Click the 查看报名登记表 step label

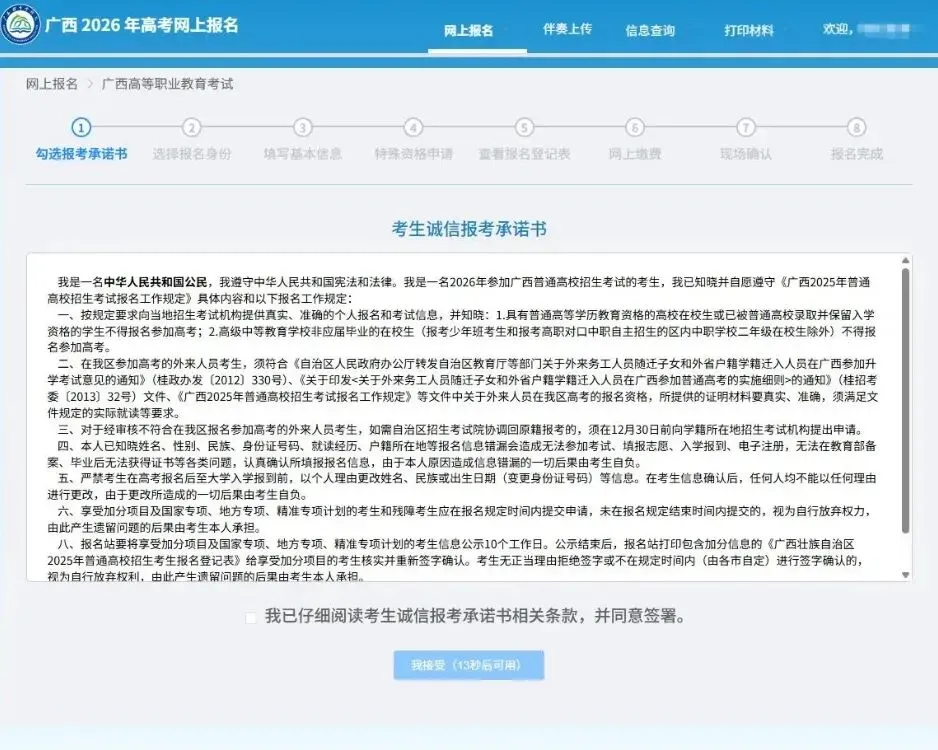click(x=524, y=154)
